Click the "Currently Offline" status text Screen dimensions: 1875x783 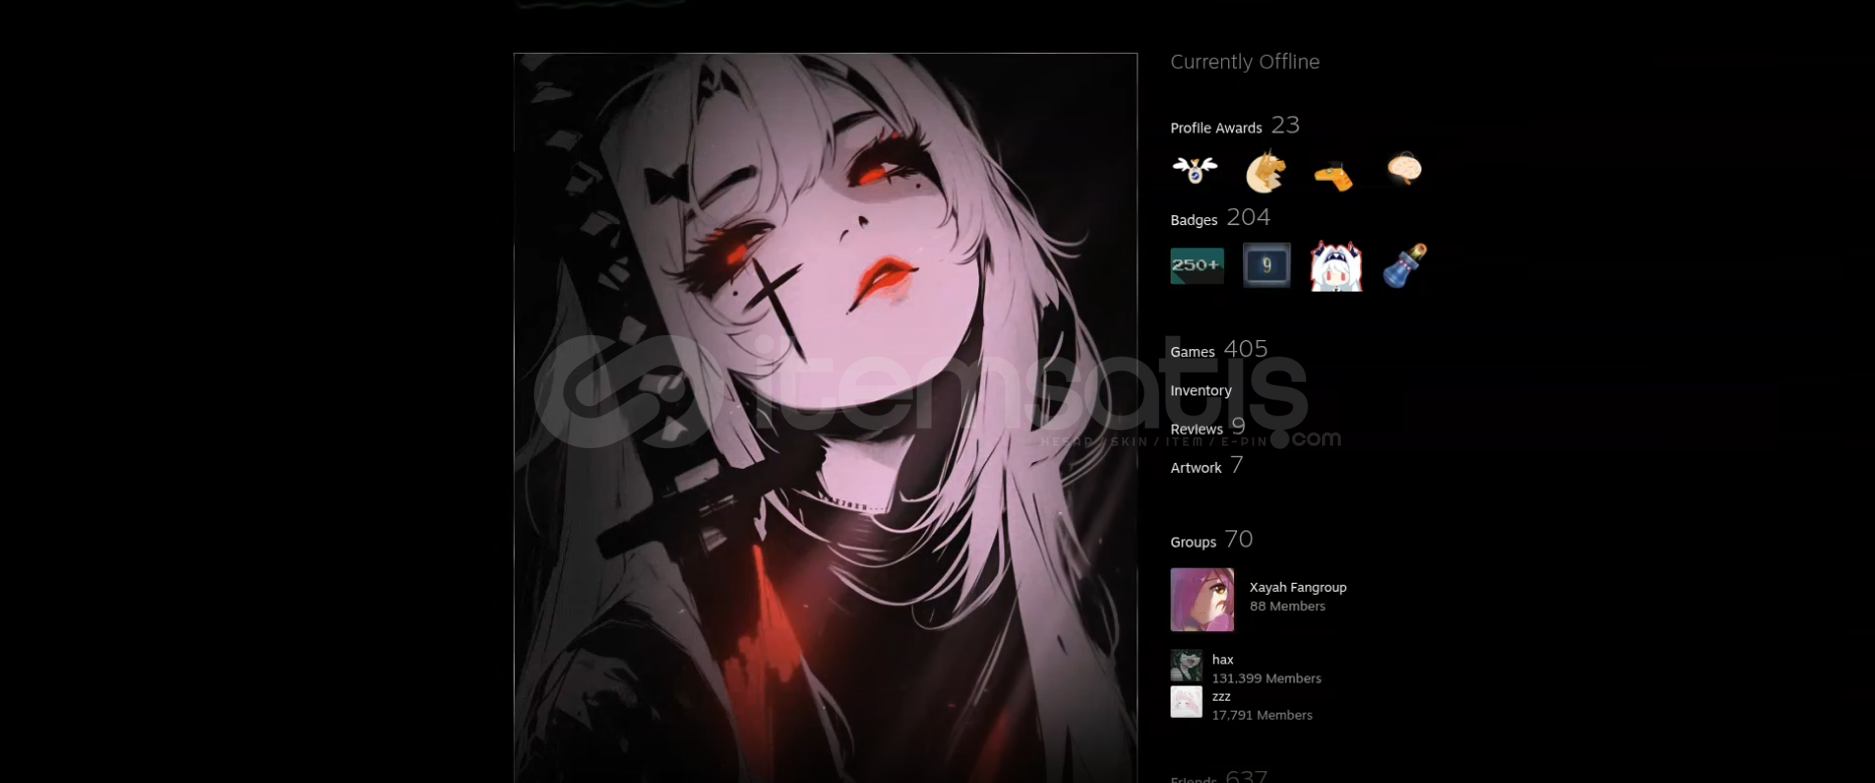[1245, 62]
